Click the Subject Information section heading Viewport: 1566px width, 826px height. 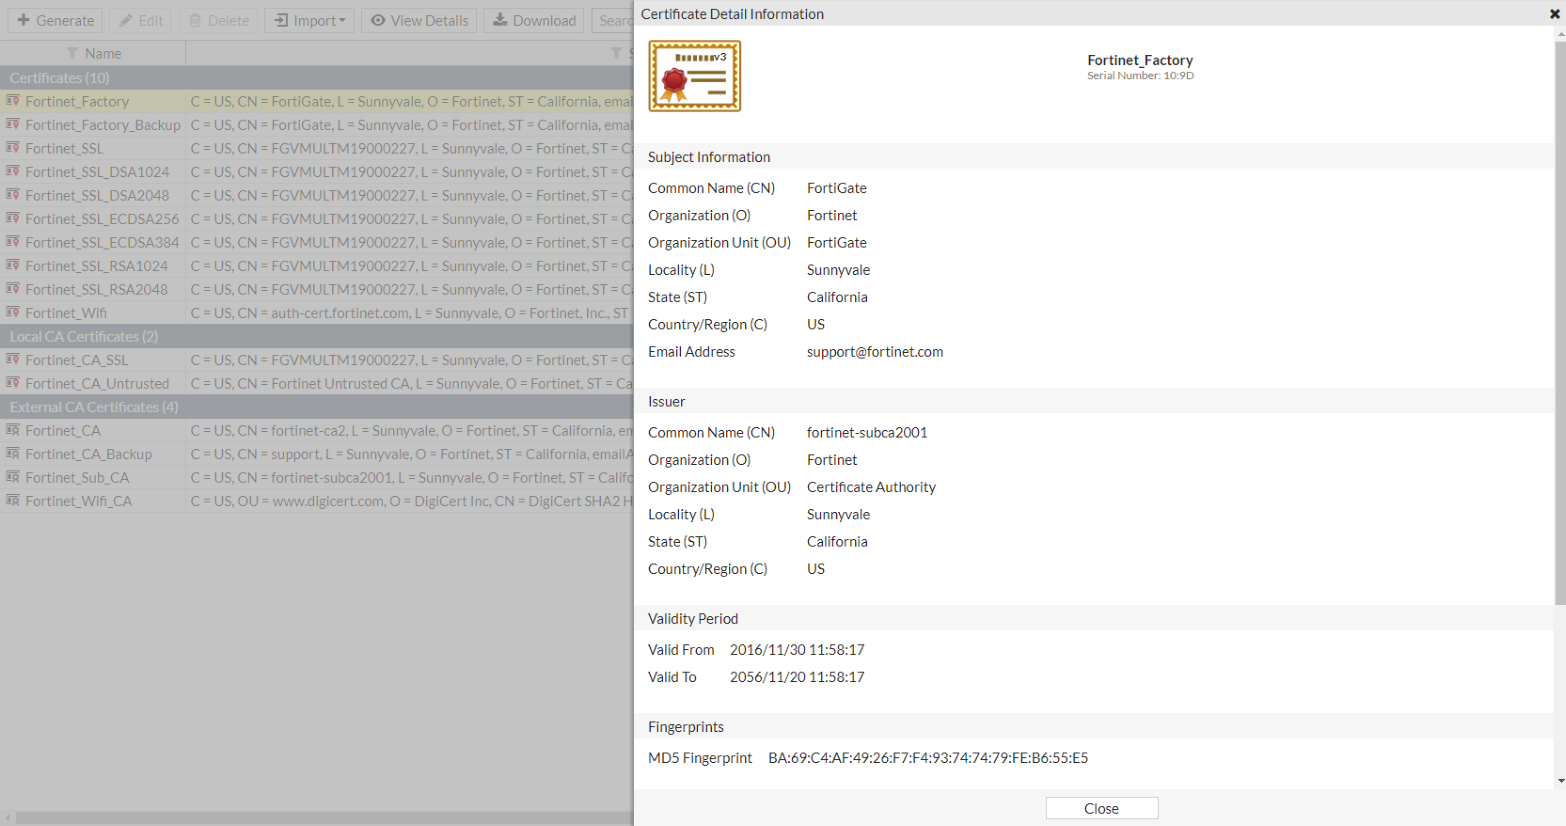click(709, 157)
